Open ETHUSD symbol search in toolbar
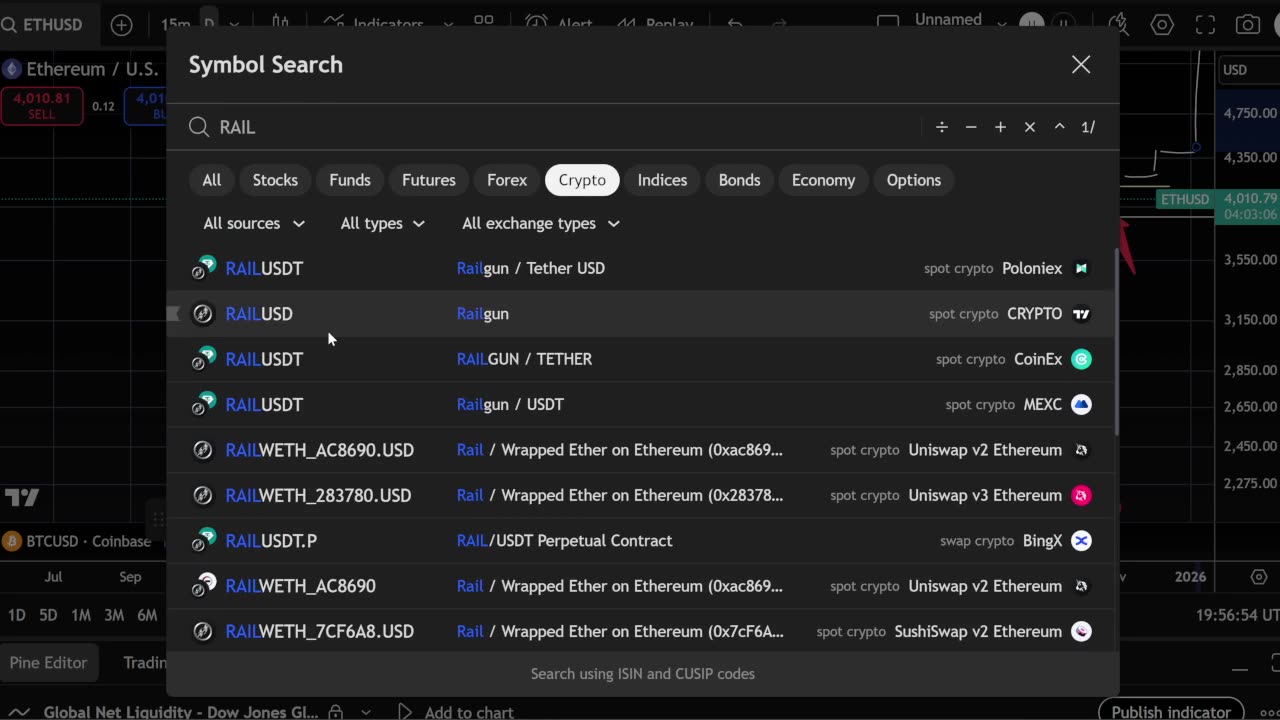Image resolution: width=1280 pixels, height=720 pixels. click(x=42, y=24)
